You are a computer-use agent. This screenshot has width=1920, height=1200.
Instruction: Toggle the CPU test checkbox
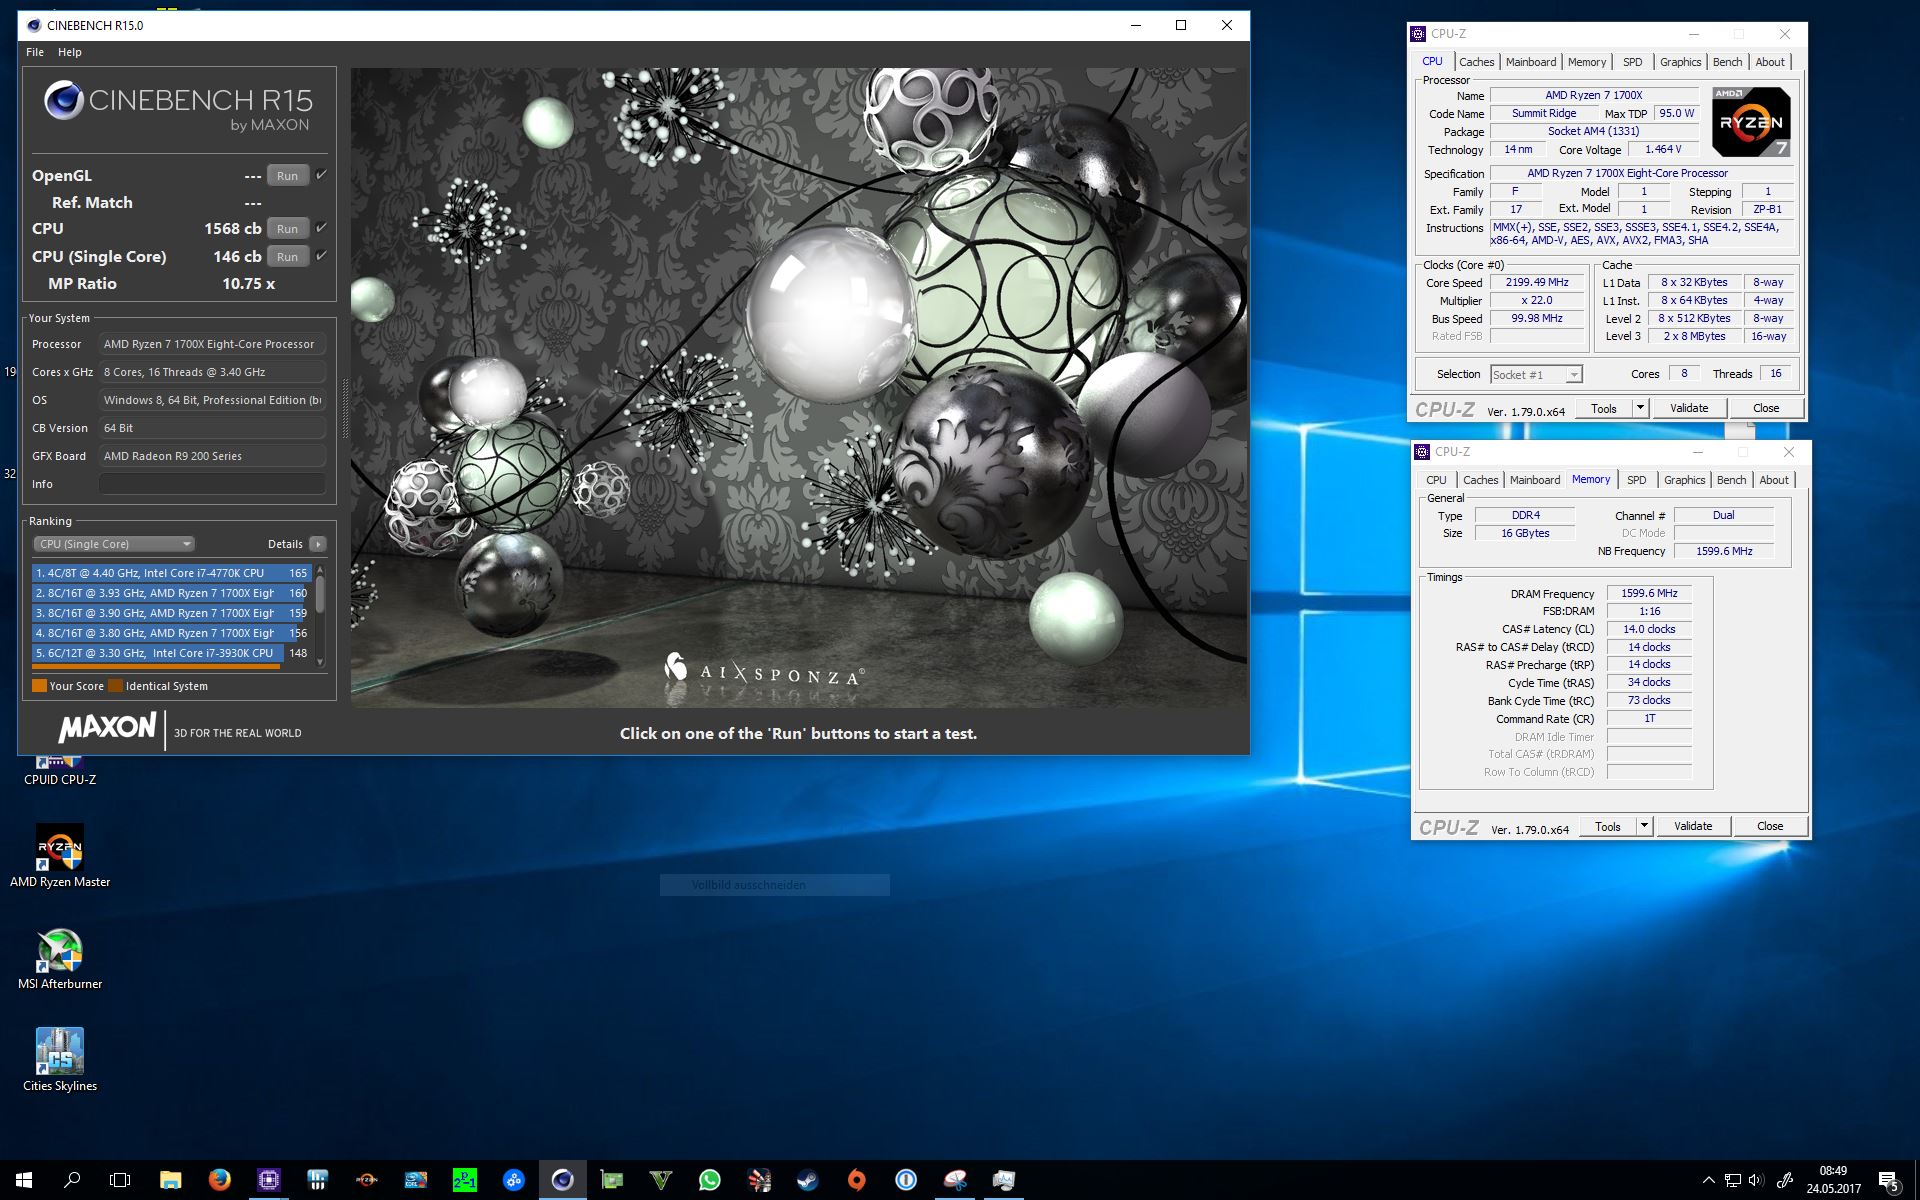[x=321, y=228]
